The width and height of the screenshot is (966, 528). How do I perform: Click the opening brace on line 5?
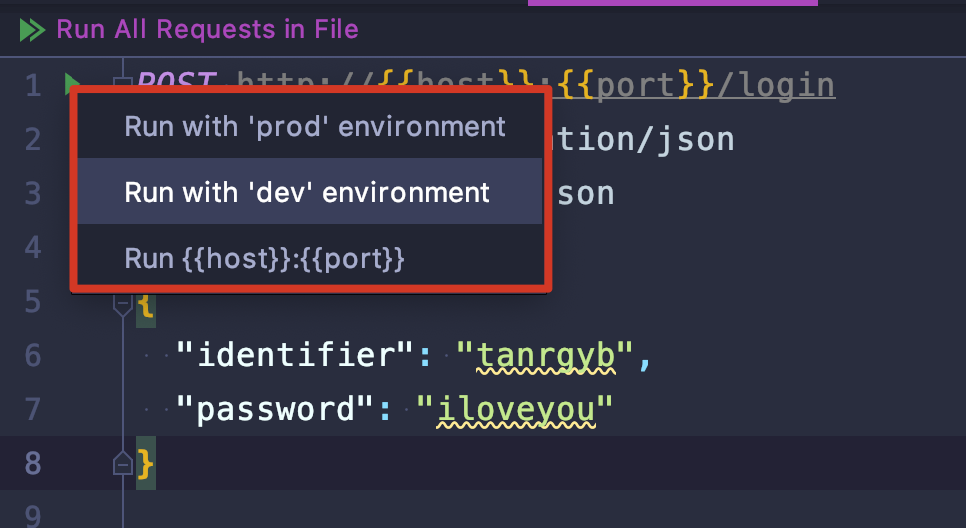click(x=145, y=306)
